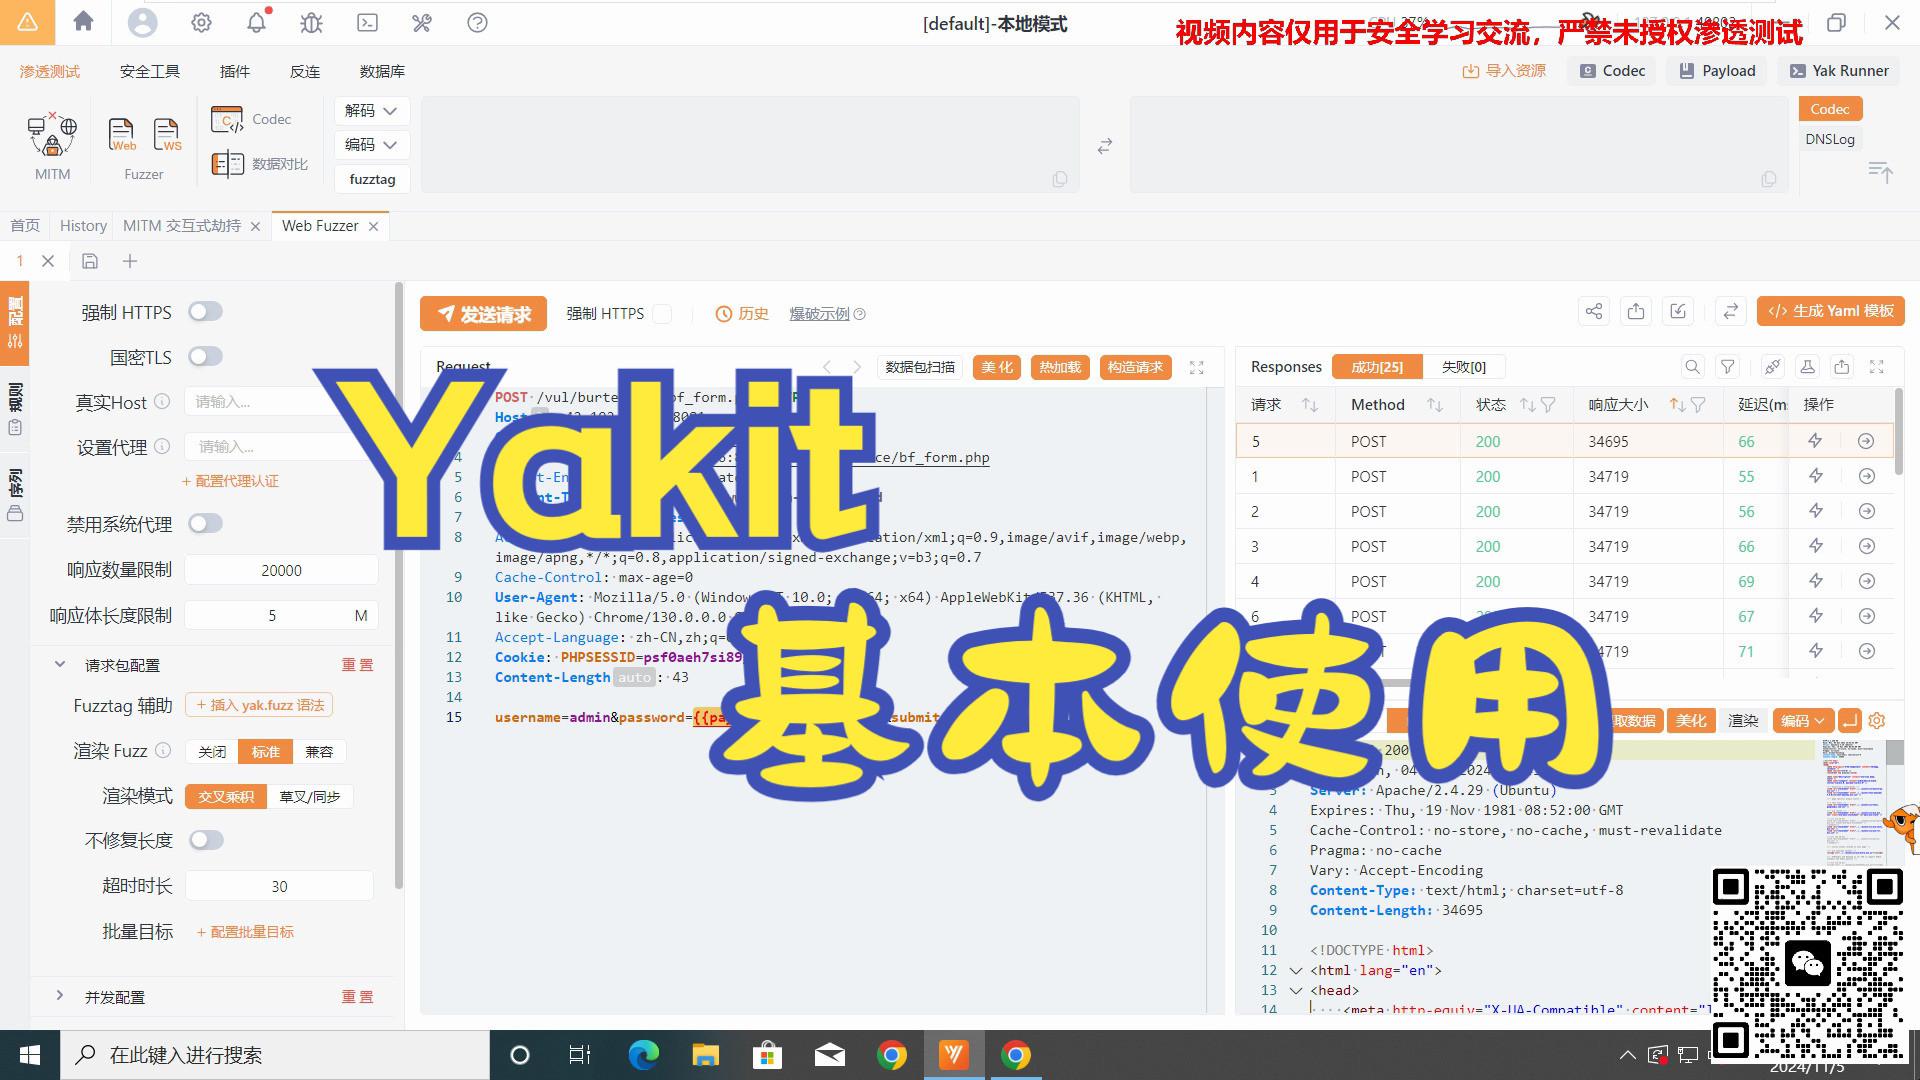
Task: Click the 热加载 button
Action: tap(1060, 367)
